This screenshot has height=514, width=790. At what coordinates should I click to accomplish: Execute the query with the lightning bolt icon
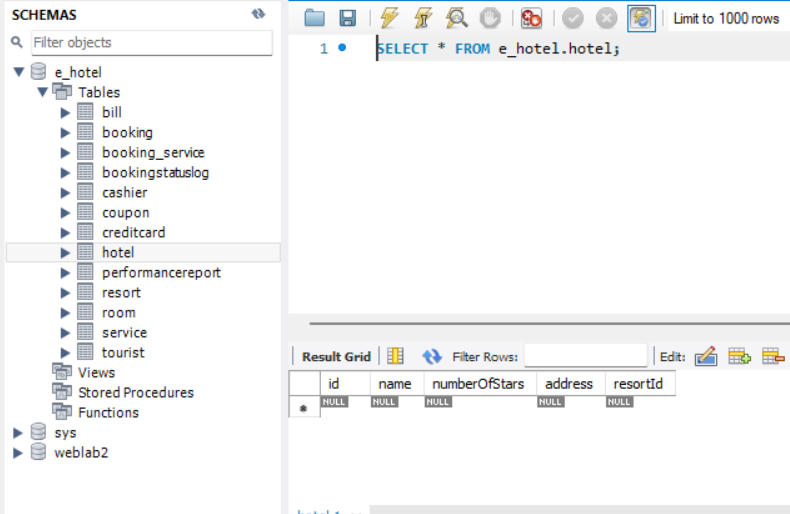[389, 18]
